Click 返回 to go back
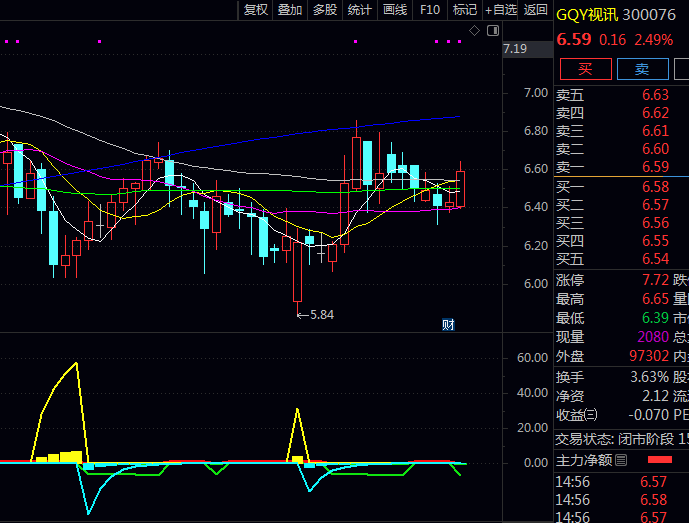This screenshot has width=689, height=523. coord(536,10)
